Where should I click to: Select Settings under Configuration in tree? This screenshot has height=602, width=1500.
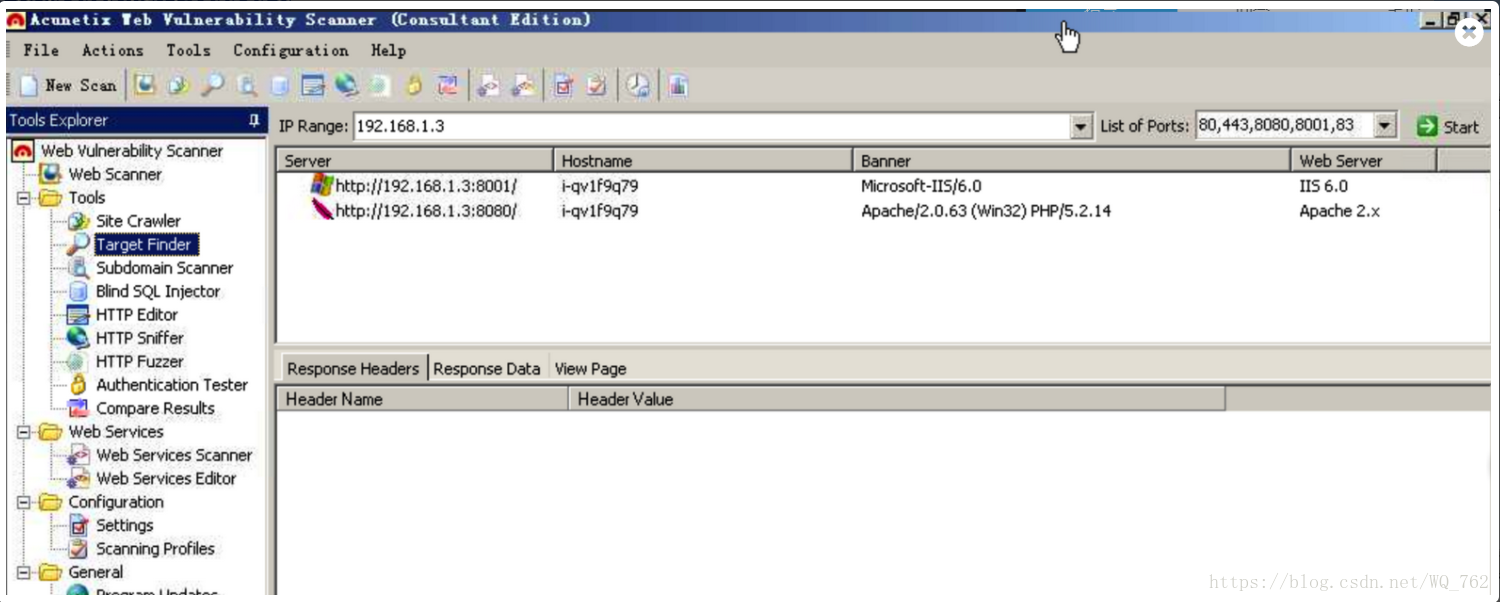coord(124,525)
